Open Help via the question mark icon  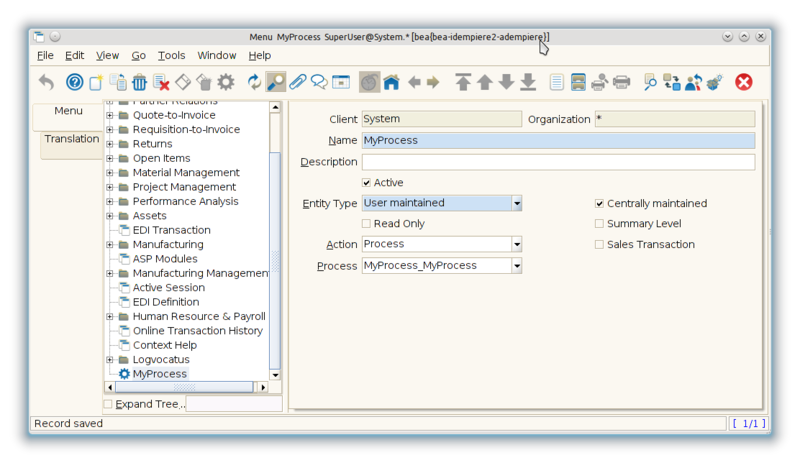[x=74, y=82]
